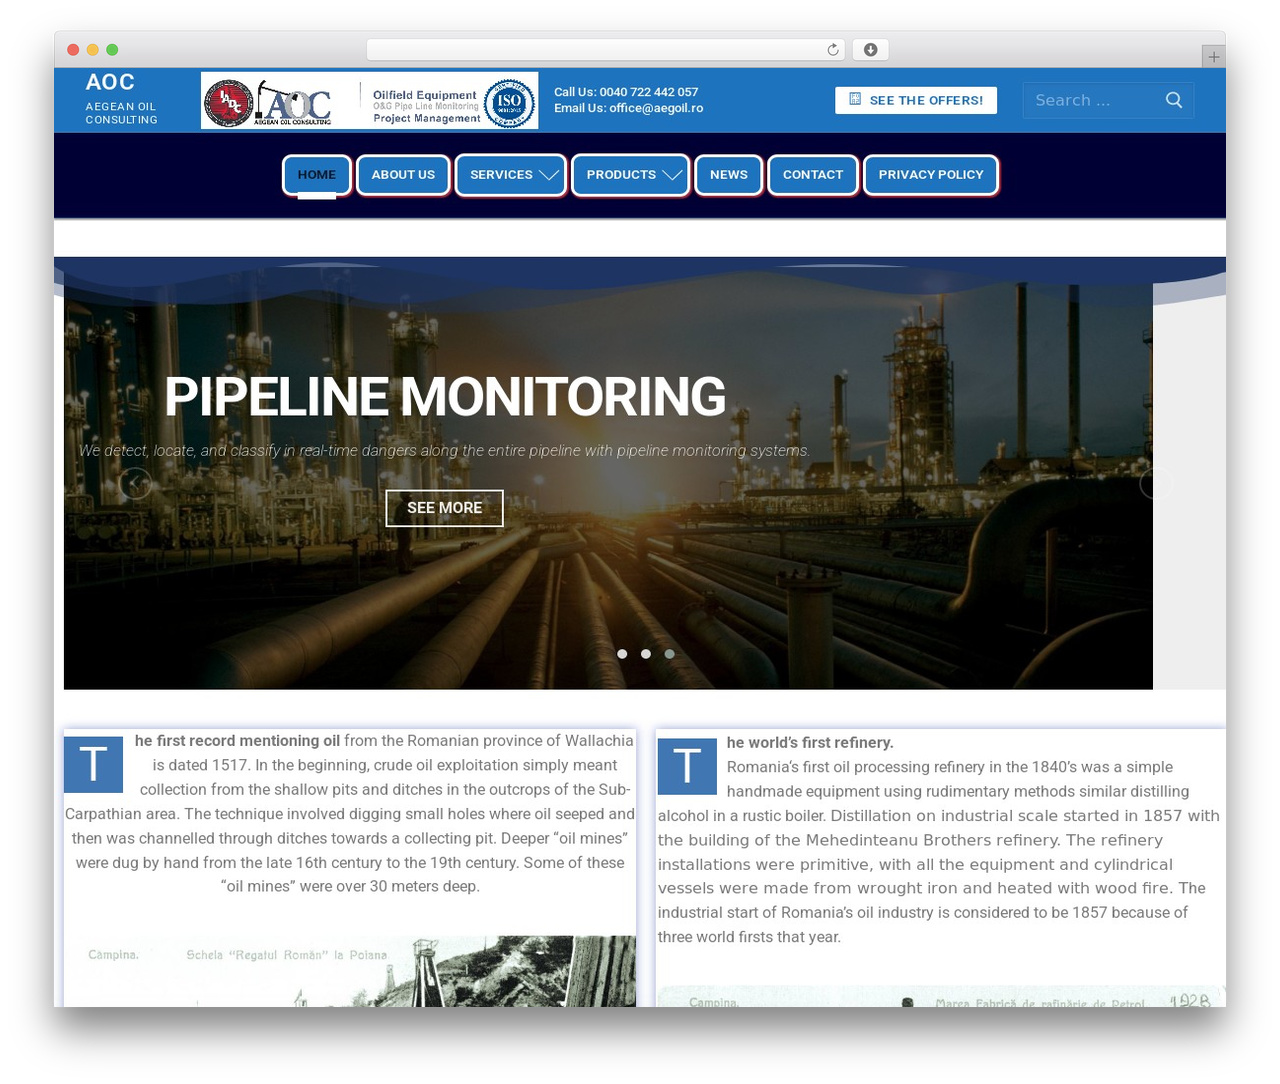Select the second slider dot
The height and width of the screenshot is (1084, 1280).
(x=646, y=654)
